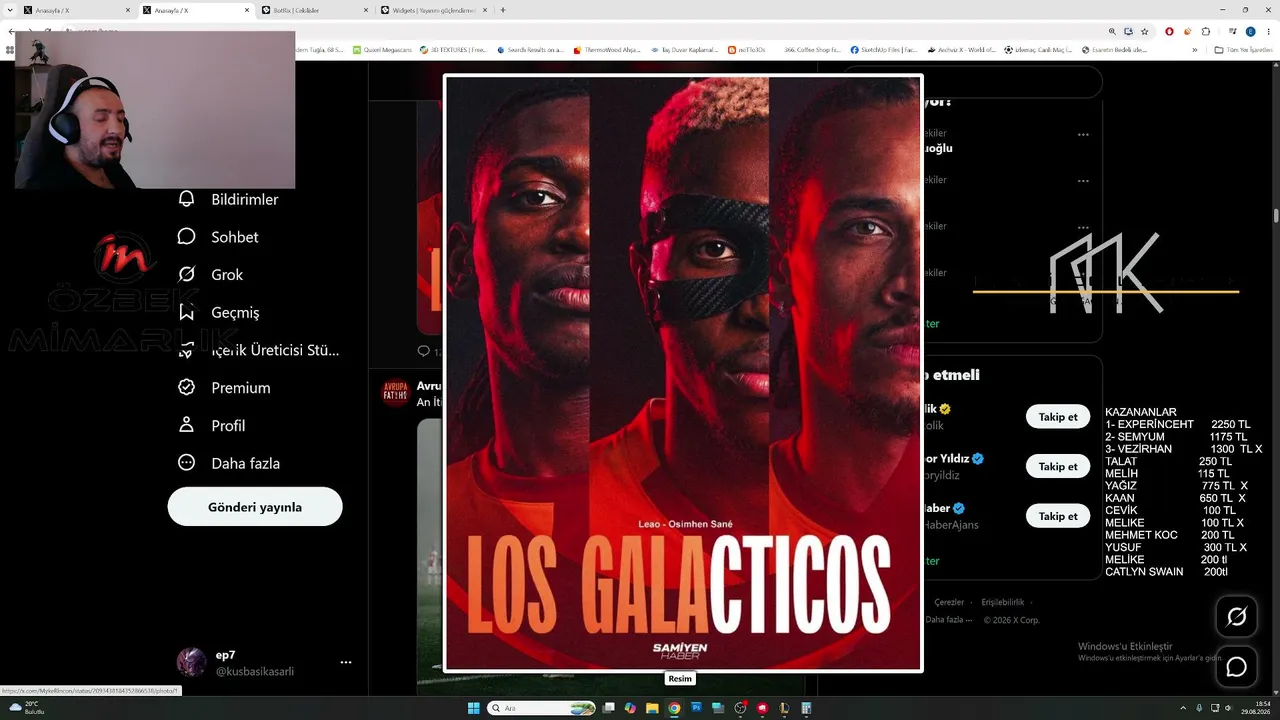Click the Daha fazla circle-dots icon
1280x720 pixels.
[x=186, y=463]
